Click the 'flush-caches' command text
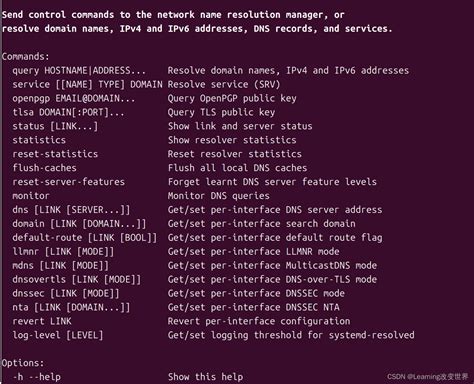Image resolution: width=474 pixels, height=384 pixels. [44, 168]
